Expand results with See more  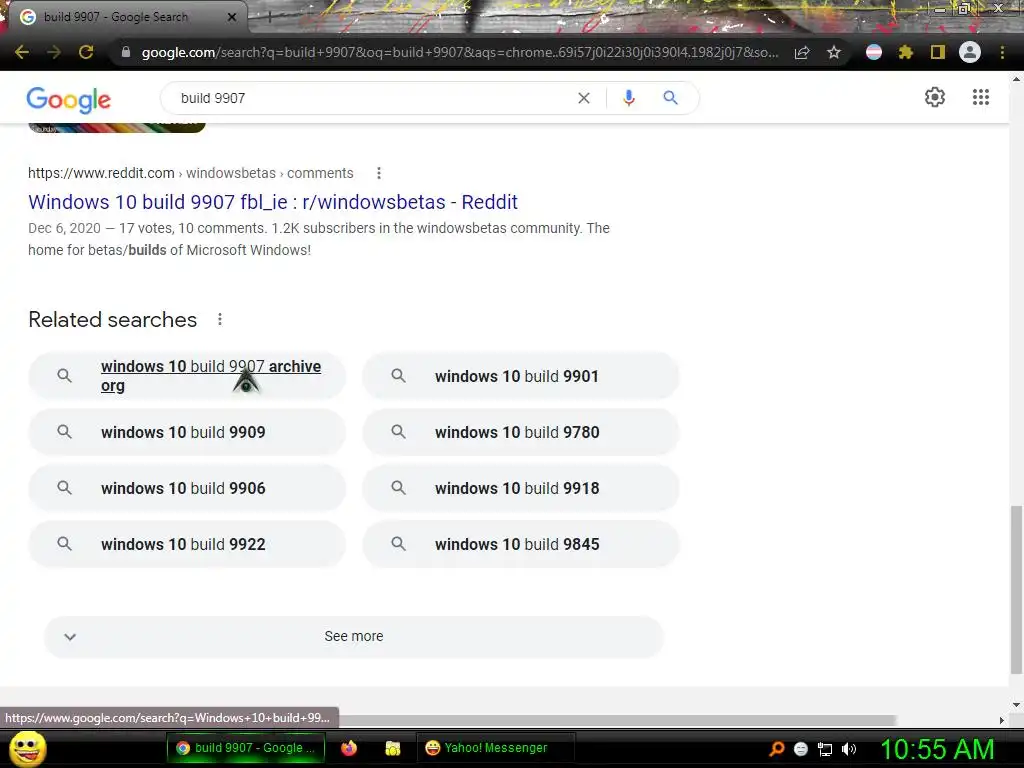coord(353,636)
